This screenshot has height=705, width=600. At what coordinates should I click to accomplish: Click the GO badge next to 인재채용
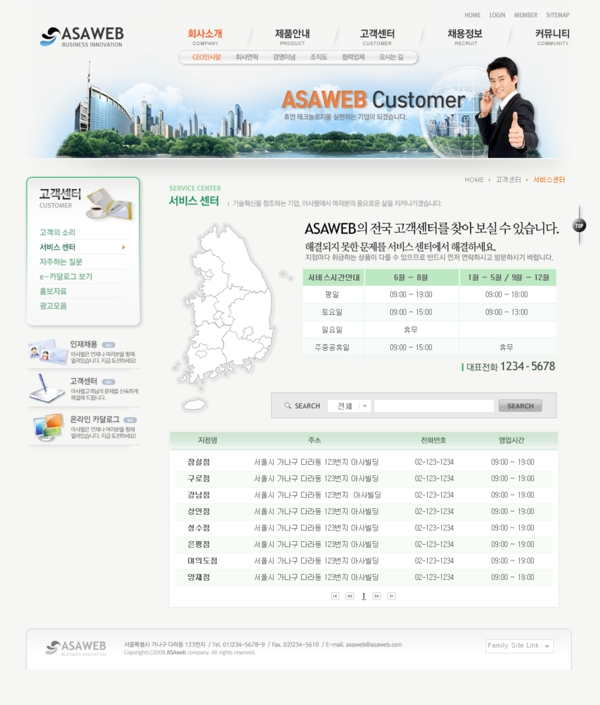pyautogui.click(x=108, y=345)
